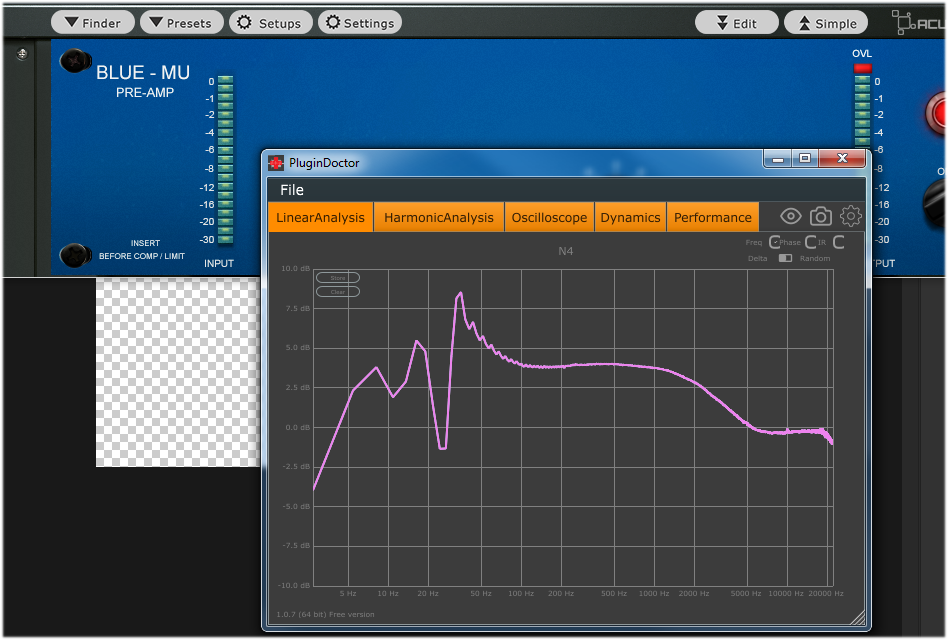Enable the Freq radio option
The height and width of the screenshot is (640, 948).
(x=774, y=242)
